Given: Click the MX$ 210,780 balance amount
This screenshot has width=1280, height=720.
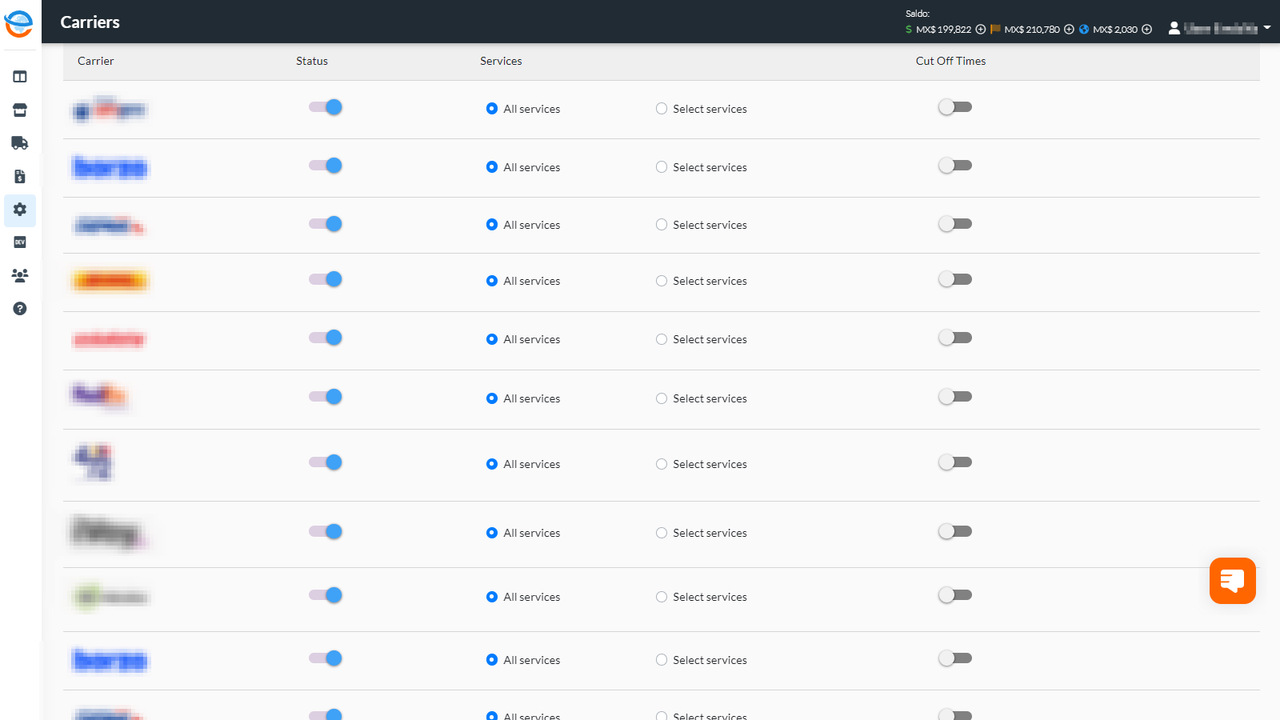Looking at the screenshot, I should pyautogui.click(x=1032, y=30).
